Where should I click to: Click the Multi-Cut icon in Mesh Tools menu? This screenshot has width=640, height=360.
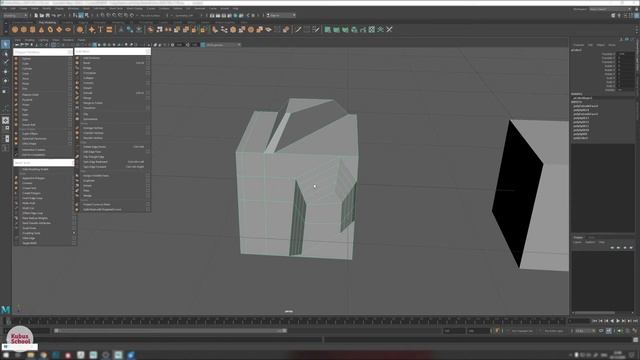coord(16,208)
